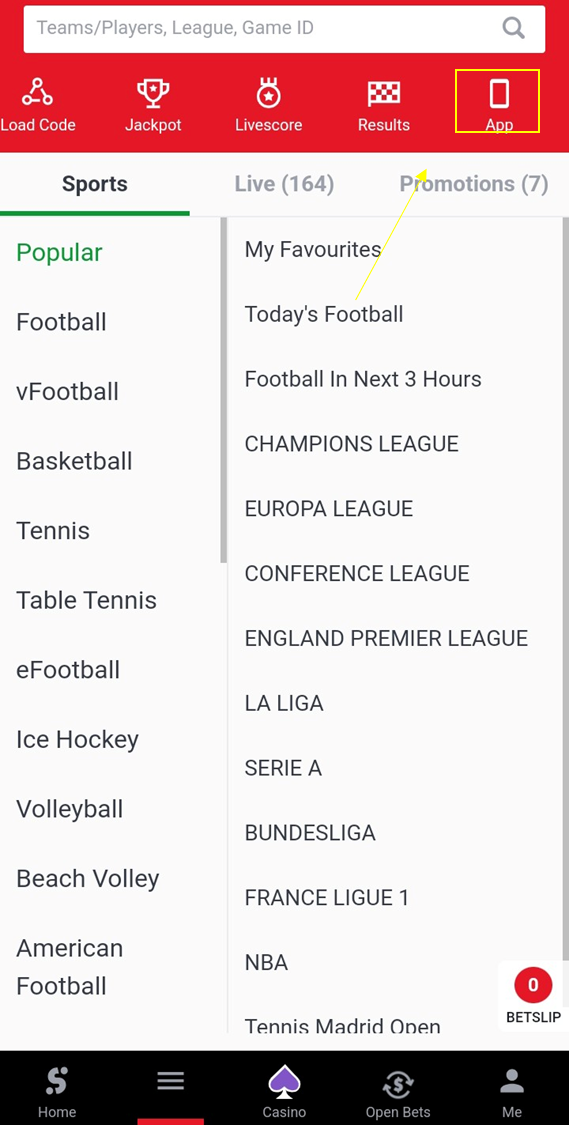Viewport: 569px width, 1125px height.
Task: Open the Jackpot trophy icon
Action: pos(153,93)
